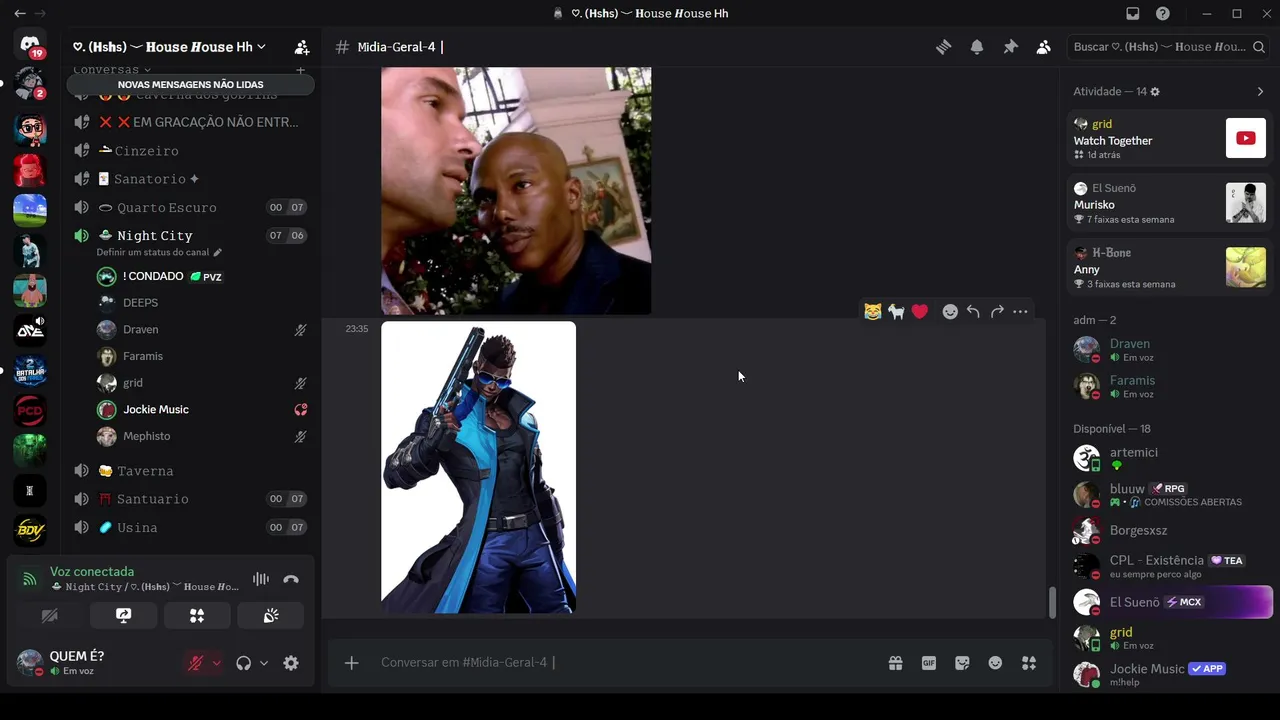Open microphone input options chevron
The image size is (1280, 720).
pos(216,663)
